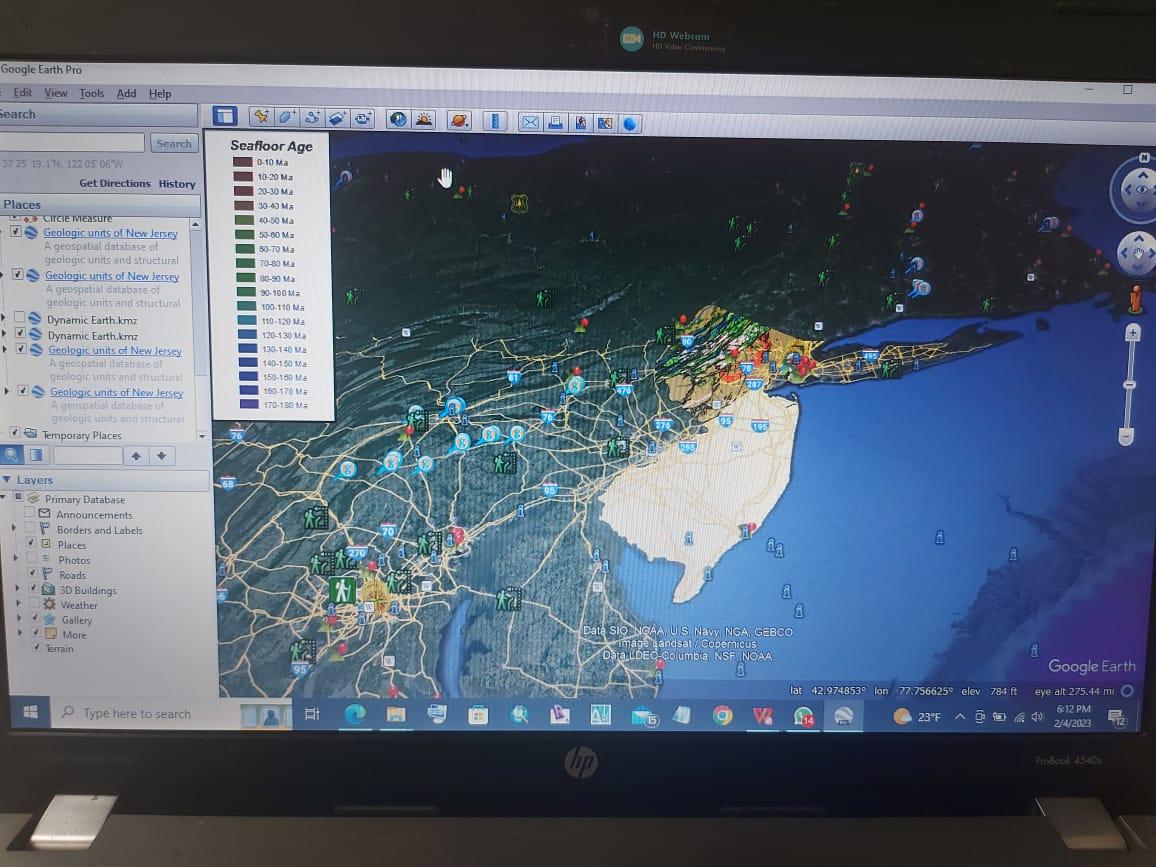Expand Borders and Labels layer tree
Image resolution: width=1156 pixels, height=867 pixels.
click(13, 528)
